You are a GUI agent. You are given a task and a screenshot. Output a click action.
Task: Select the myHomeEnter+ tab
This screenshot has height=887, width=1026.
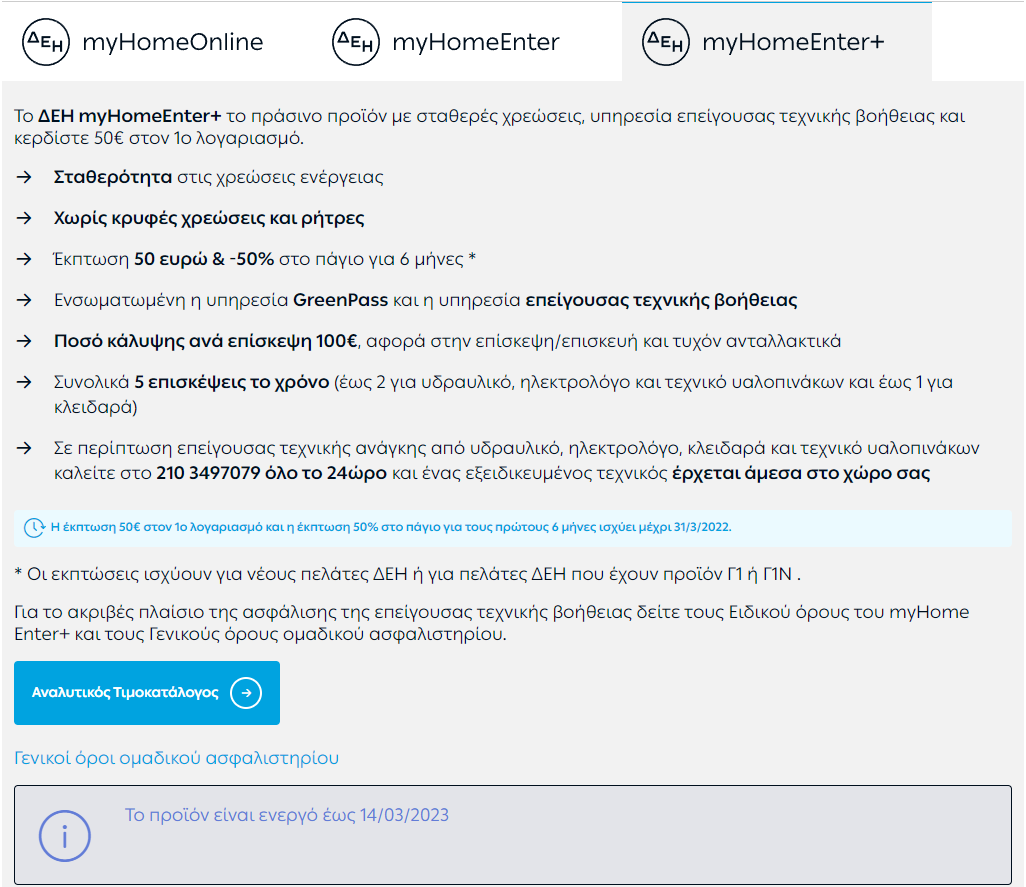pyautogui.click(x=777, y=42)
